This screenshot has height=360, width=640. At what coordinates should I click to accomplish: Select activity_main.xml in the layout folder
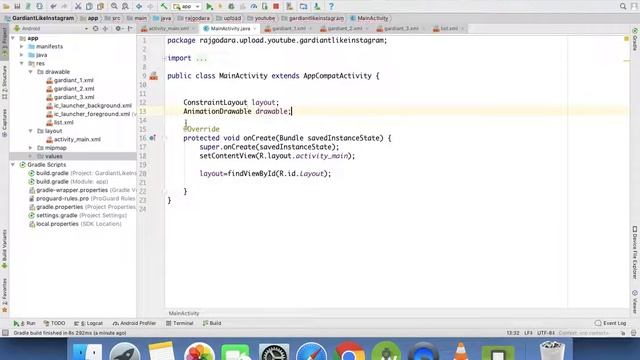[77, 139]
